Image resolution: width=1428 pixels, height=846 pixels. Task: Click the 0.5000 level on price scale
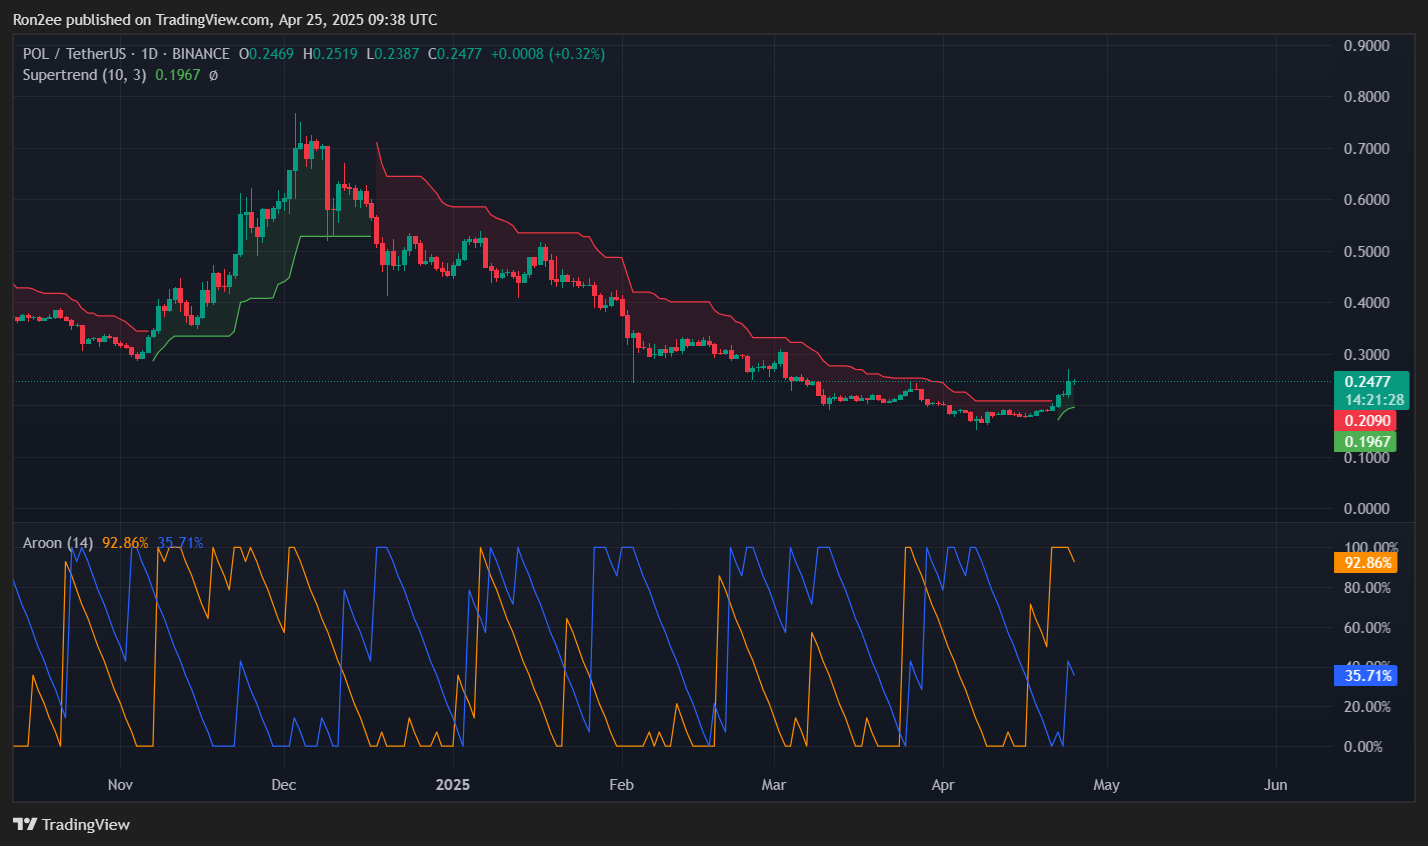tap(1366, 252)
